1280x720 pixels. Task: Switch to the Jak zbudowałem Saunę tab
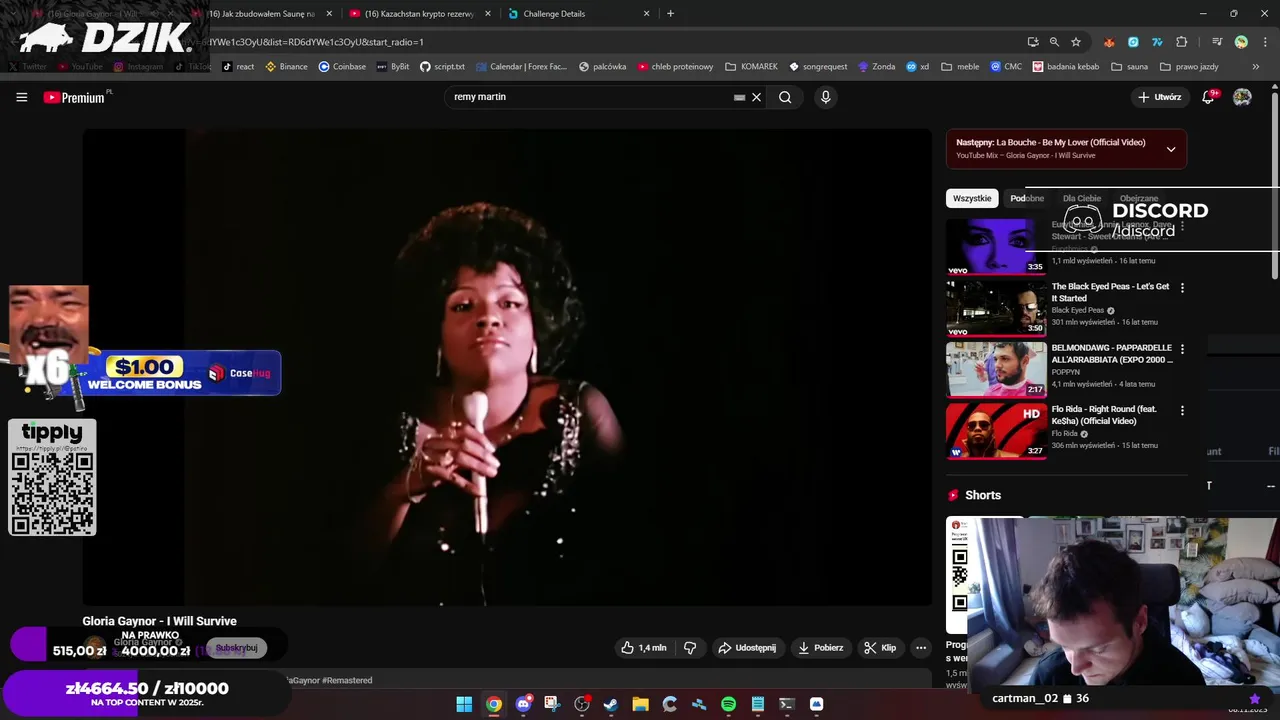pyautogui.click(x=262, y=14)
